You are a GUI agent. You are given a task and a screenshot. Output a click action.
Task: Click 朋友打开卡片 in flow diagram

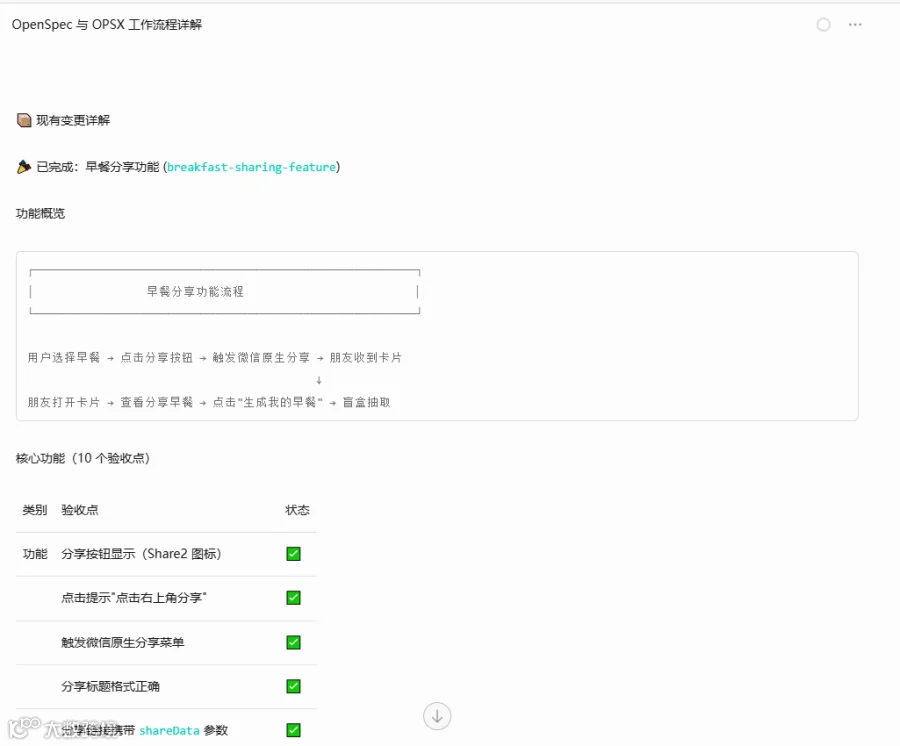pos(64,402)
